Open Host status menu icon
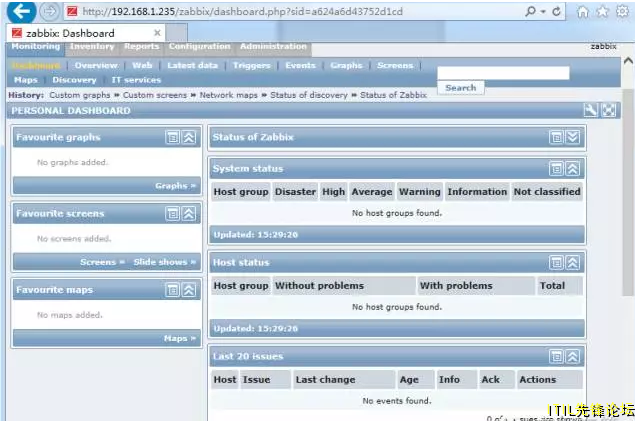Viewport: 635px width, 421px height. pyautogui.click(x=556, y=263)
